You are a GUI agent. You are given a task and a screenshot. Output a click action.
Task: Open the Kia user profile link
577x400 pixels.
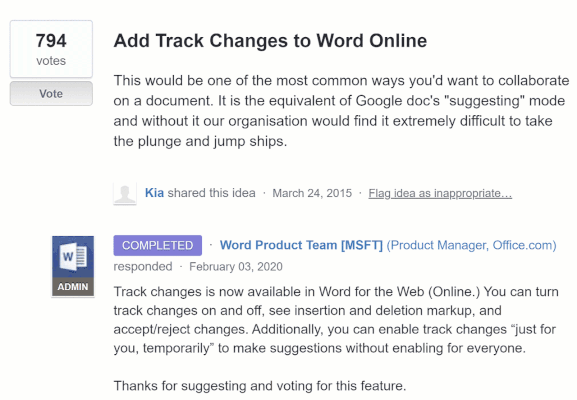coord(154,193)
